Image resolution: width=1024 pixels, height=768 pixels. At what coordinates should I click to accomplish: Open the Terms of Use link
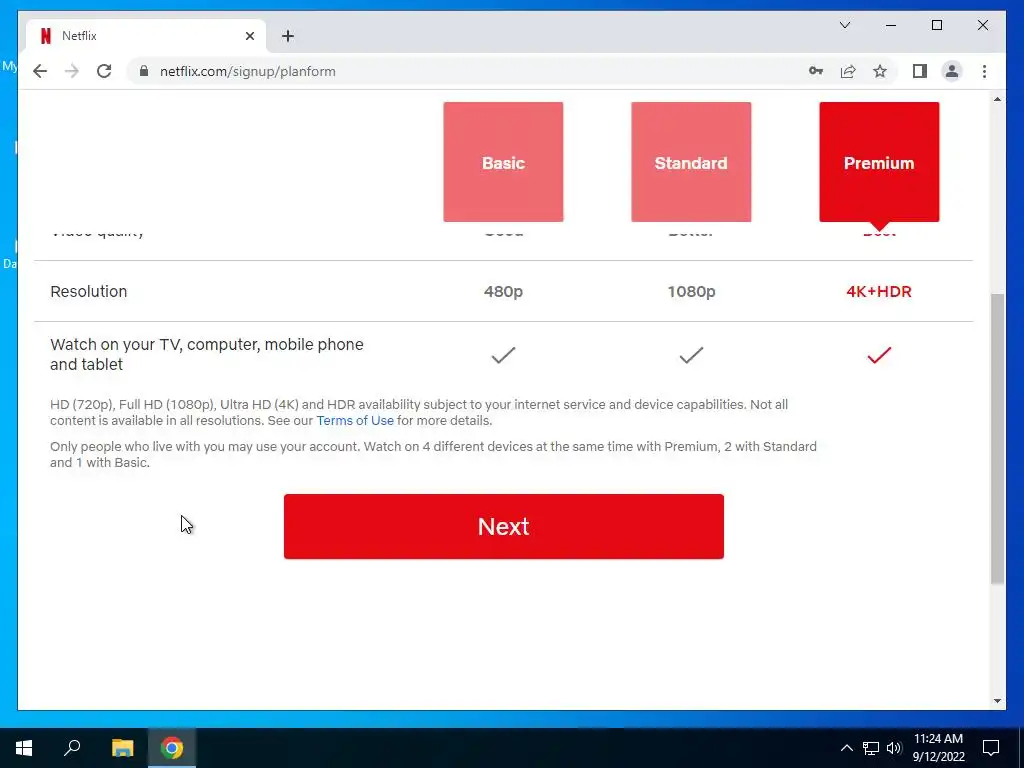pos(355,421)
